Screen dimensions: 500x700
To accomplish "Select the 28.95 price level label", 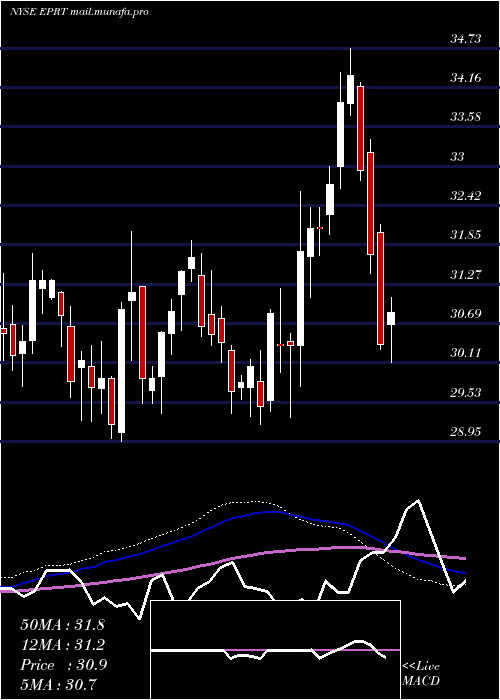I will (466, 432).
